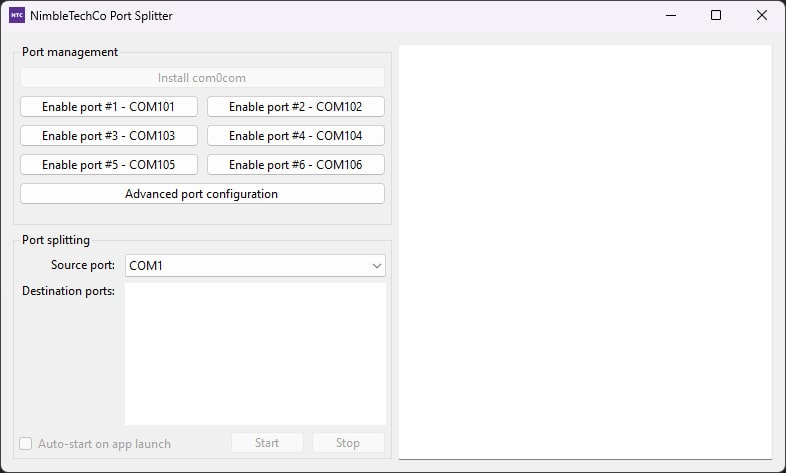Click the Start button
Image resolution: width=786 pixels, height=473 pixels.
point(267,443)
